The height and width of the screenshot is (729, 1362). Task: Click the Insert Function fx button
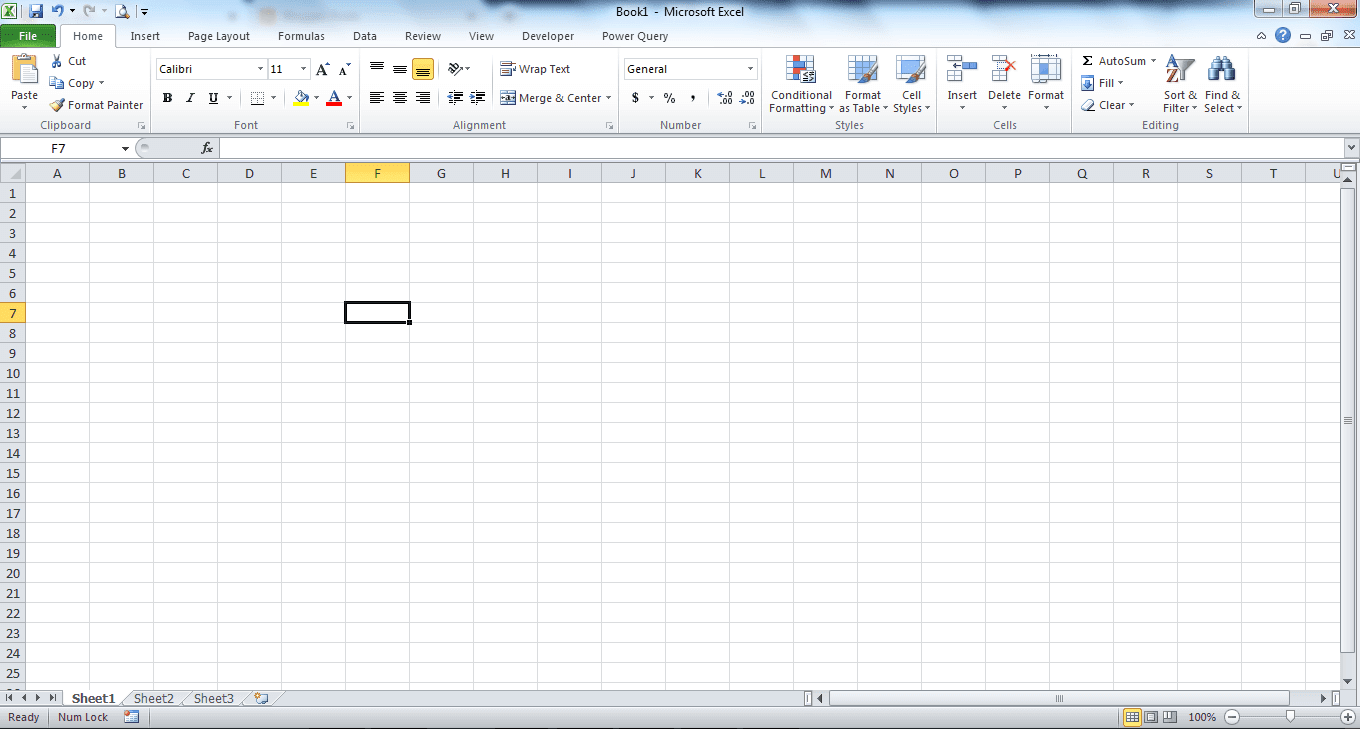(207, 147)
